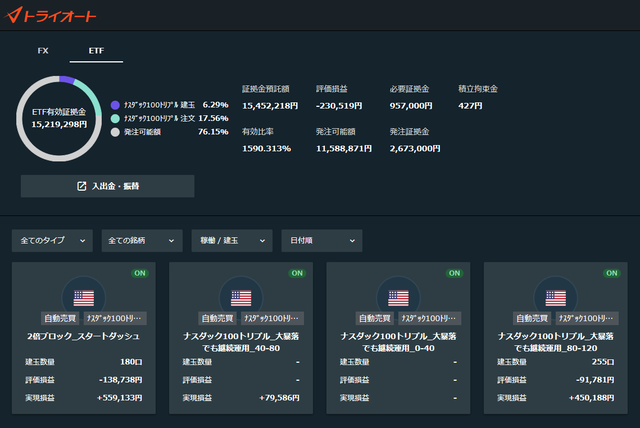Click the ETF有効証拠金 donut chart

click(x=59, y=118)
